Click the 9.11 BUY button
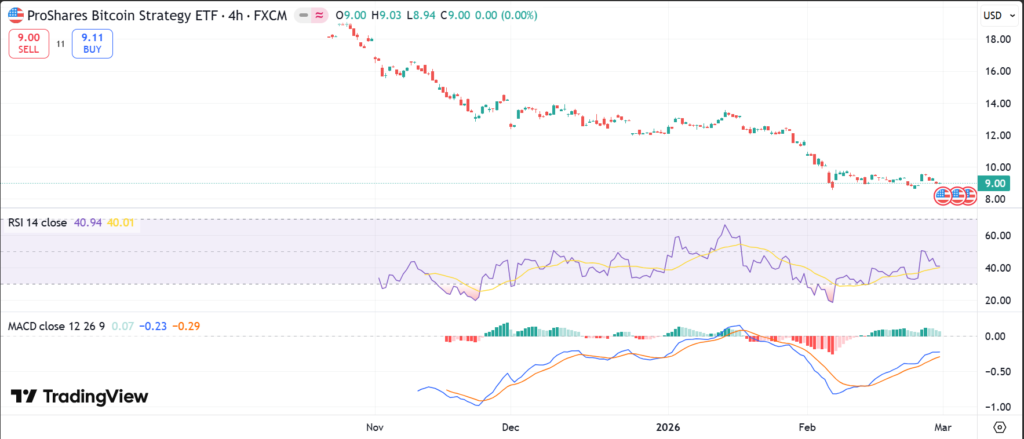Image resolution: width=1024 pixels, height=439 pixels. 92,43
